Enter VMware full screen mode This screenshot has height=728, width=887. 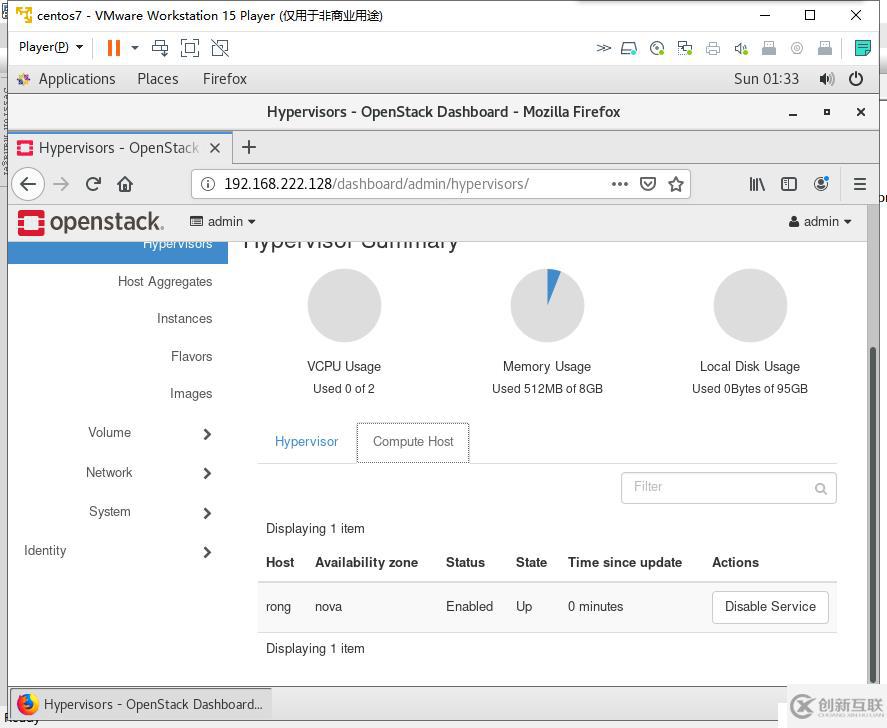click(x=190, y=47)
